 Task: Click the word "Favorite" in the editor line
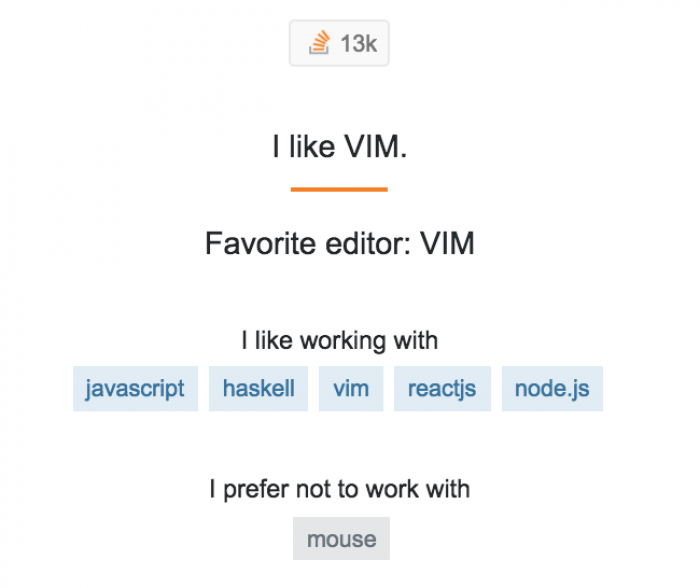[260, 243]
